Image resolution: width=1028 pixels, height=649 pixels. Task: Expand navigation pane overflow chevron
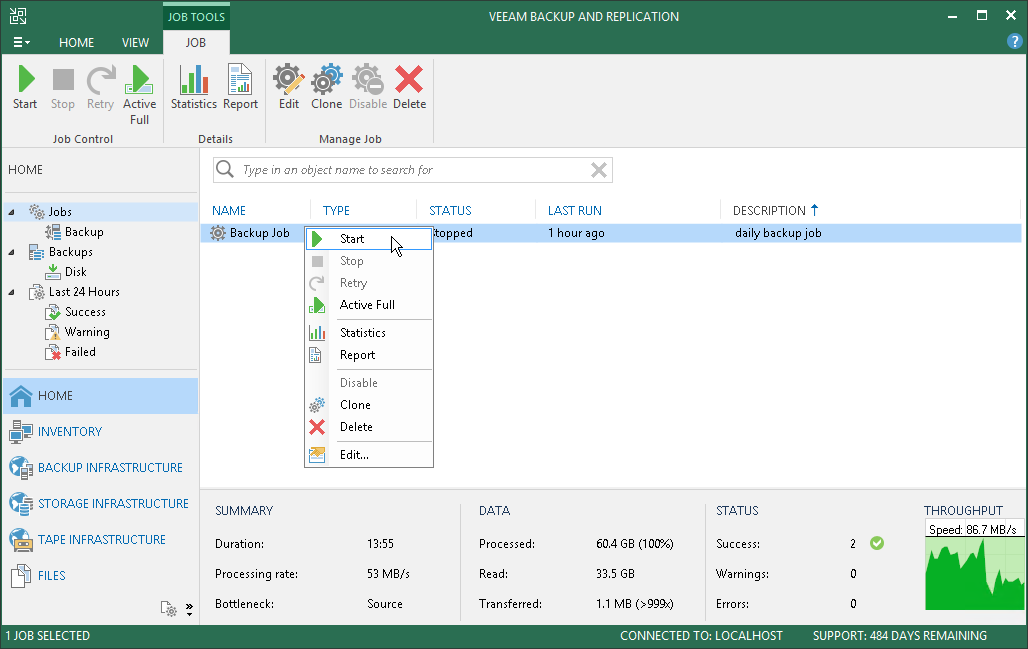[x=189, y=610]
